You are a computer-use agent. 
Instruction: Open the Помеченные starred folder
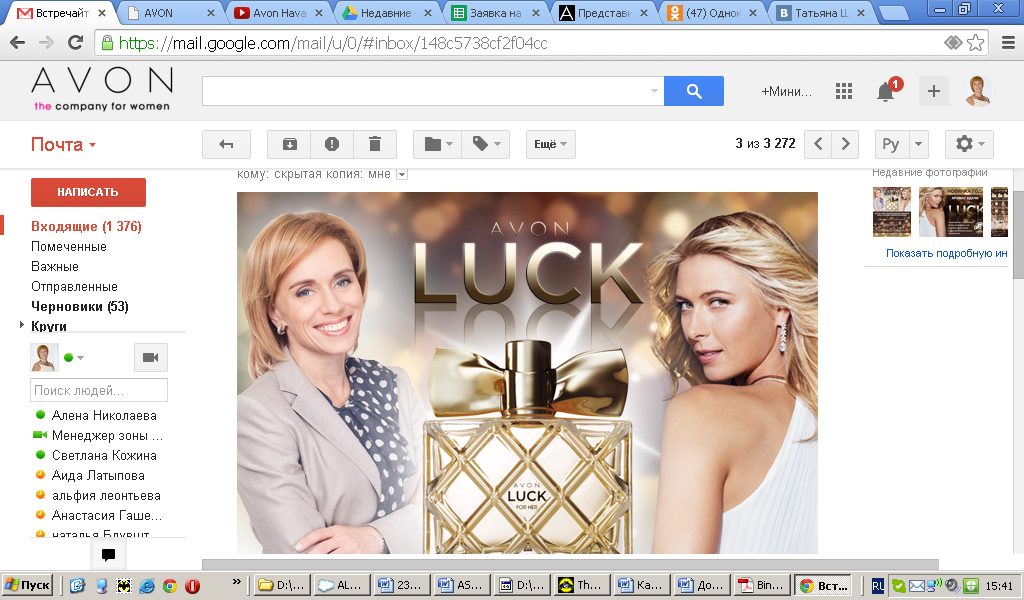(69, 247)
